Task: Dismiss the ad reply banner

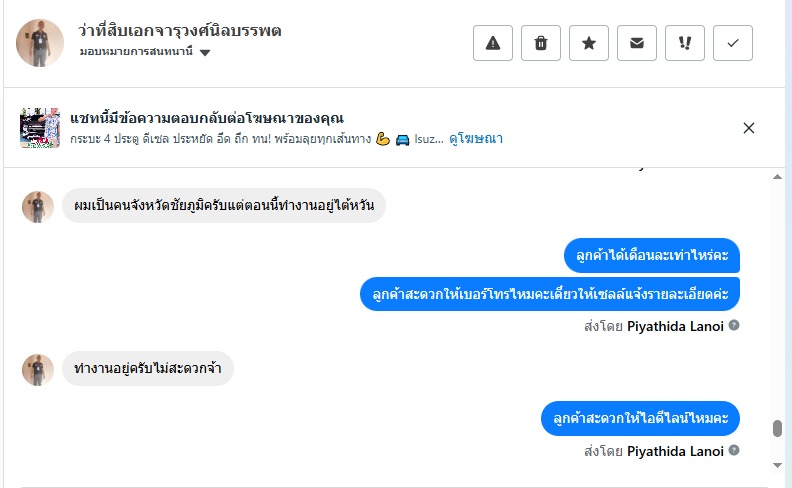Action: pos(749,128)
